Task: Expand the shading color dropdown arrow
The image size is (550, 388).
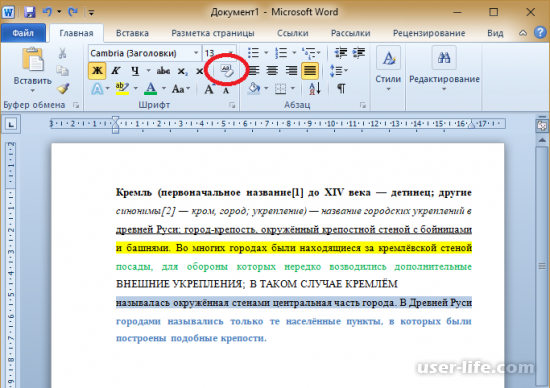Action: [266, 88]
